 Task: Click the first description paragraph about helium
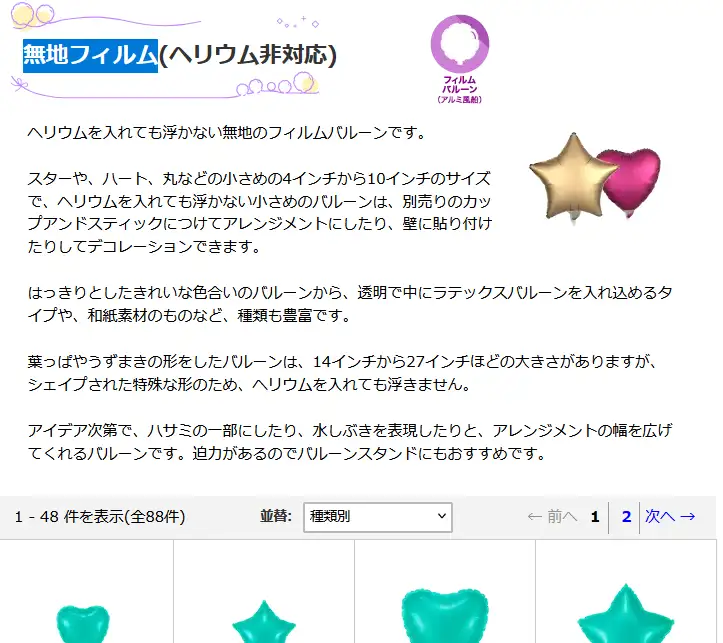pos(226,133)
